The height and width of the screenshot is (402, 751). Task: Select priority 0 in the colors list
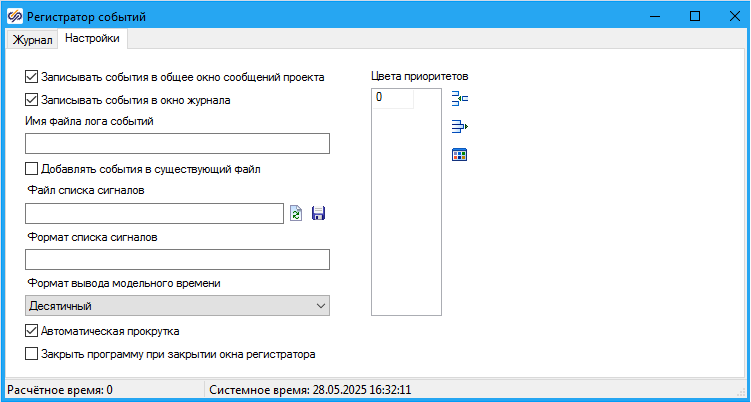392,98
